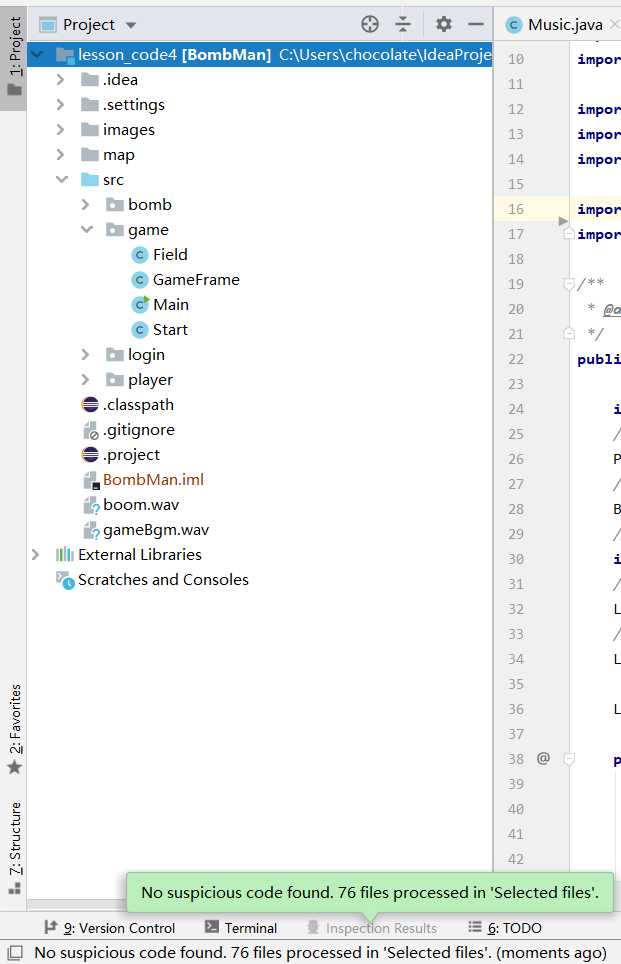The width and height of the screenshot is (621, 964).
Task: Fold the imports at line 17
Action: 569,234
